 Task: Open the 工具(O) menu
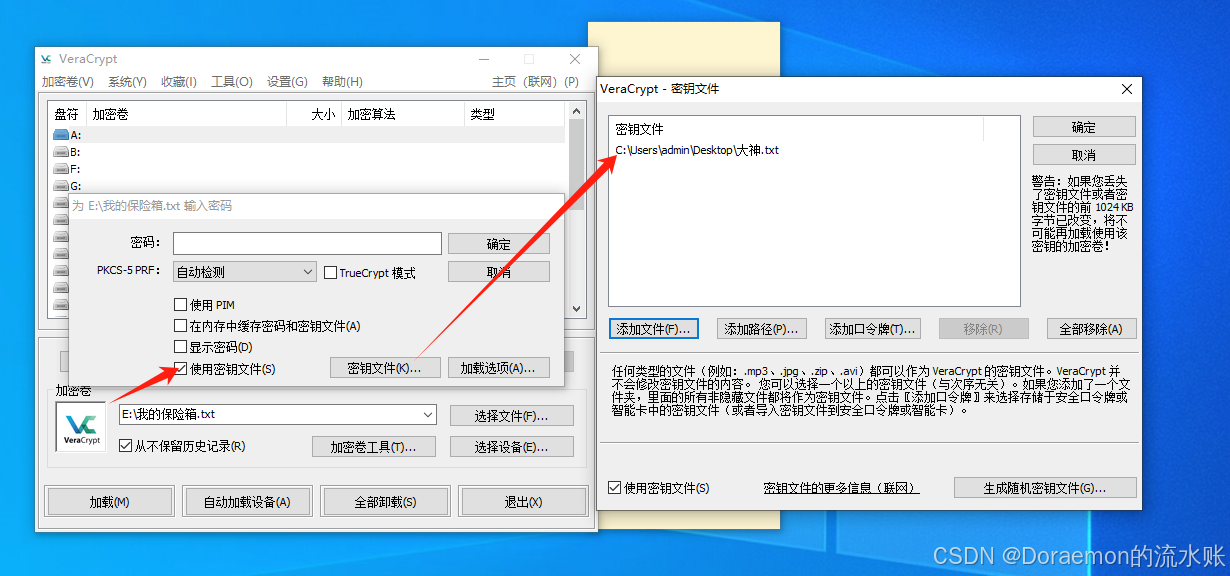click(232, 82)
